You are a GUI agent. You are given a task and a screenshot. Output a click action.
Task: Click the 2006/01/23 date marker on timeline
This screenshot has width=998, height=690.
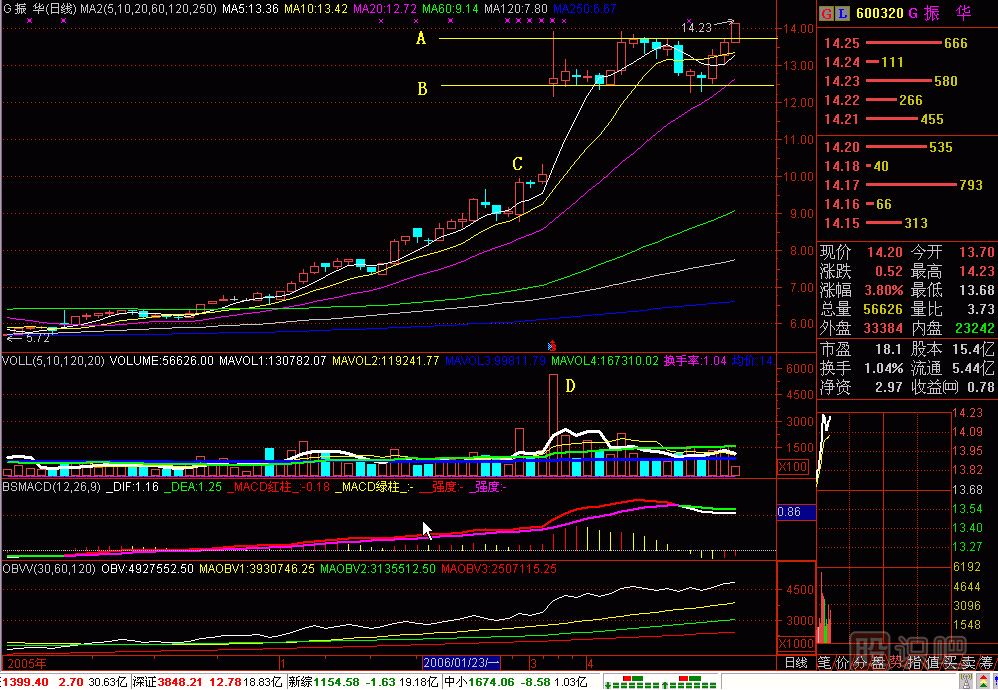coord(462,662)
